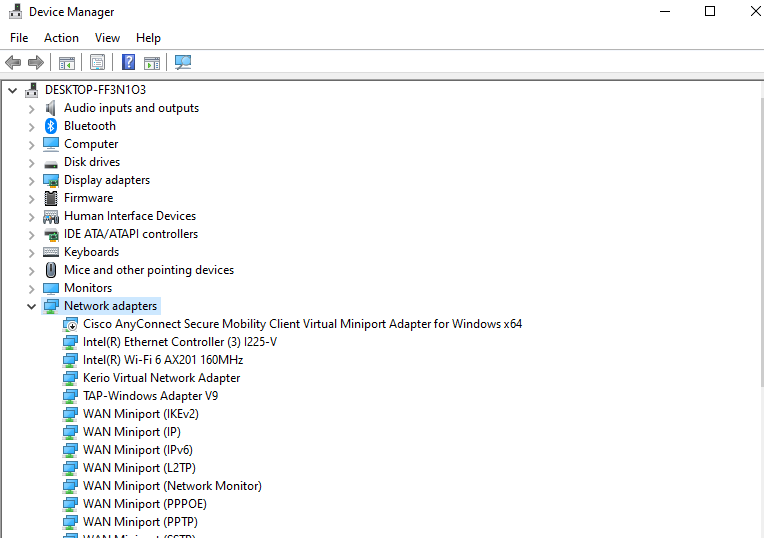Viewport: 764px width, 538px height.
Task: Click the DESKTOP-FF3N1O3 computer icon
Action: coord(32,90)
